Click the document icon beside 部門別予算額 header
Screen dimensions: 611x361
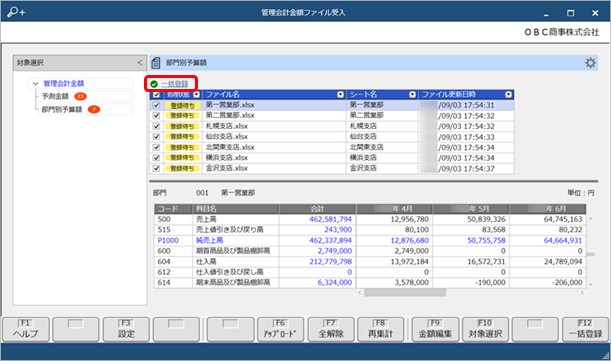pyautogui.click(x=156, y=63)
